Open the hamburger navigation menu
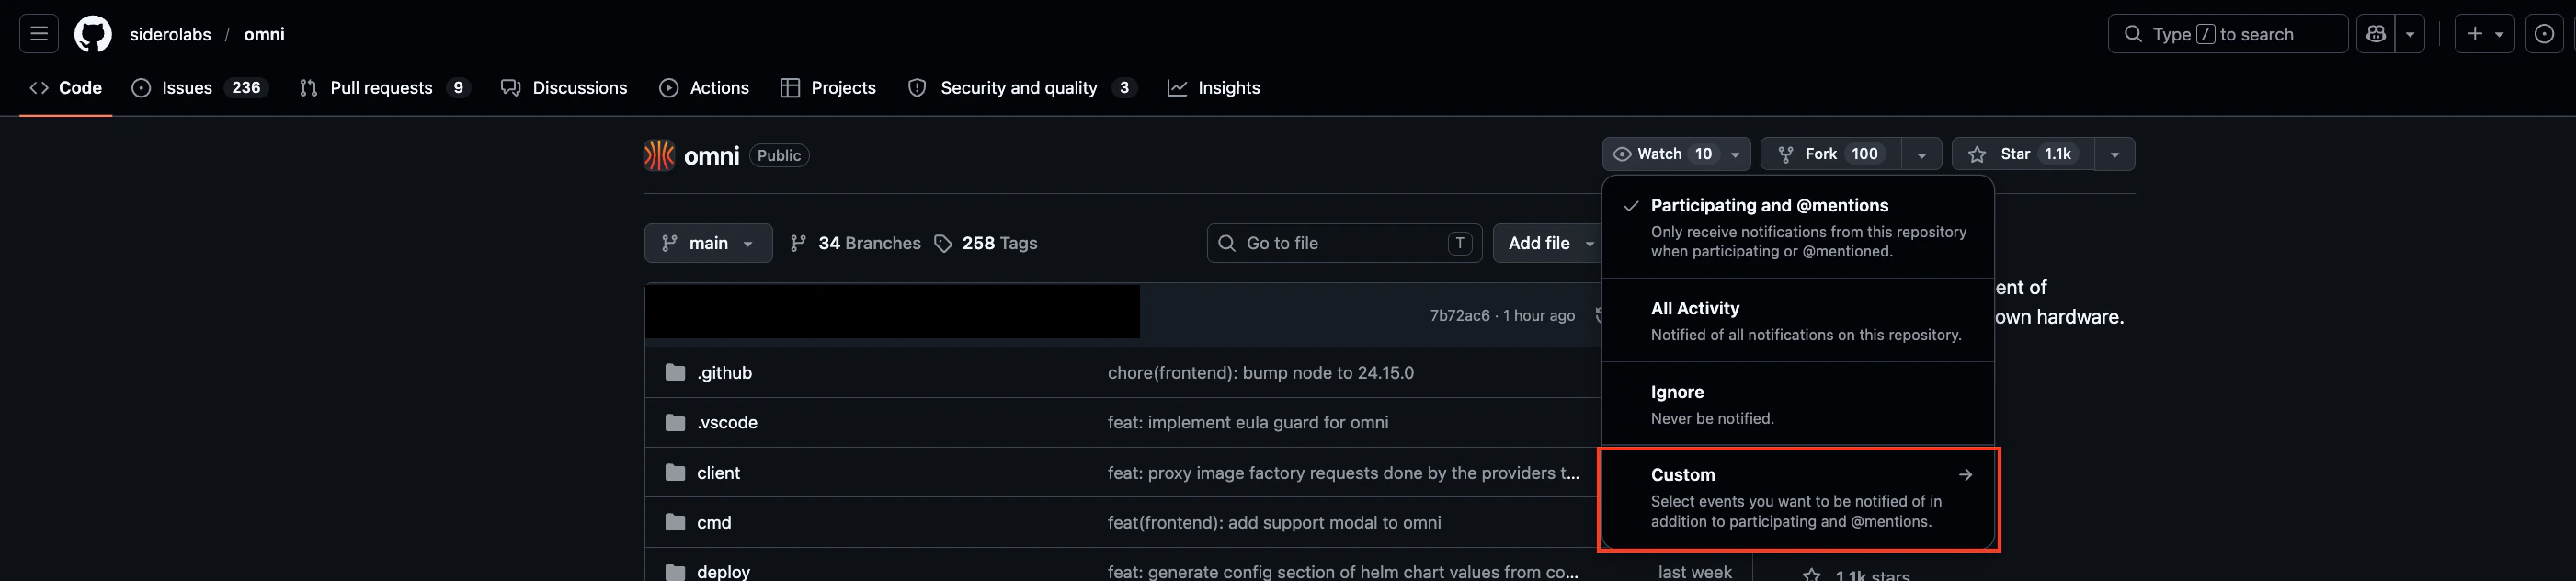The width and height of the screenshot is (2576, 581). tap(39, 34)
